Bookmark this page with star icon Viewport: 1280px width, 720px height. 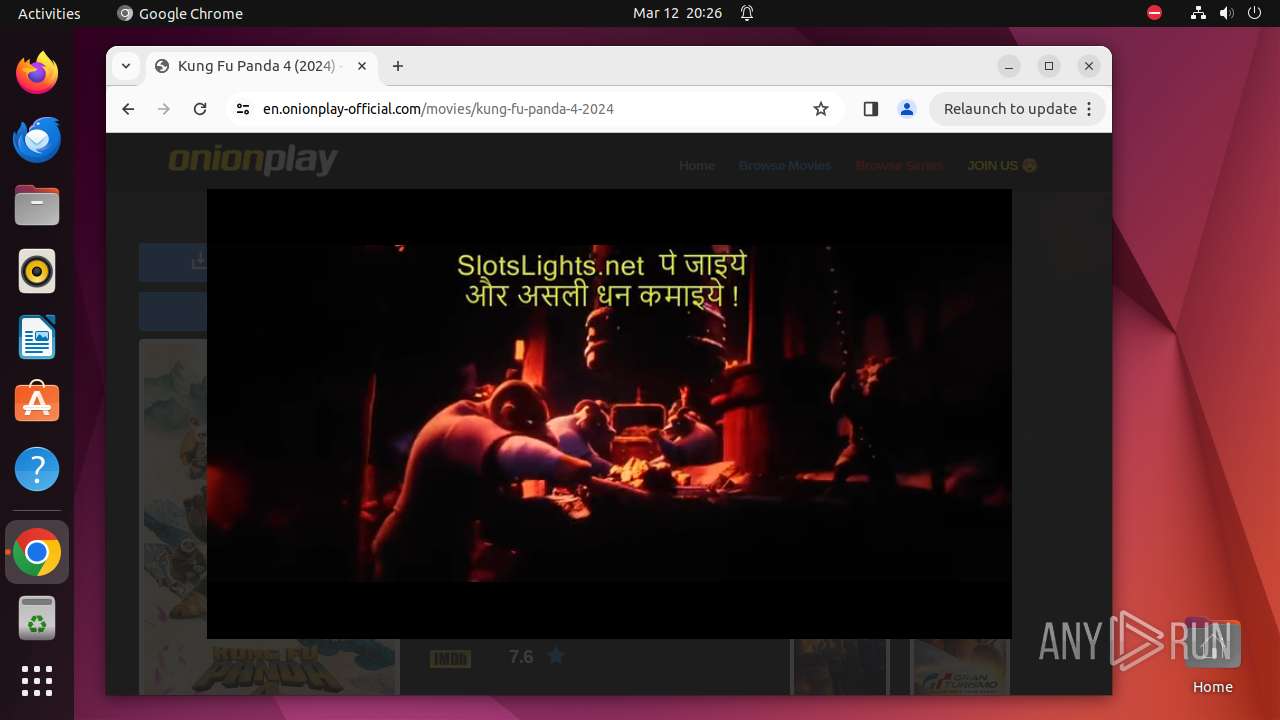[x=821, y=109]
